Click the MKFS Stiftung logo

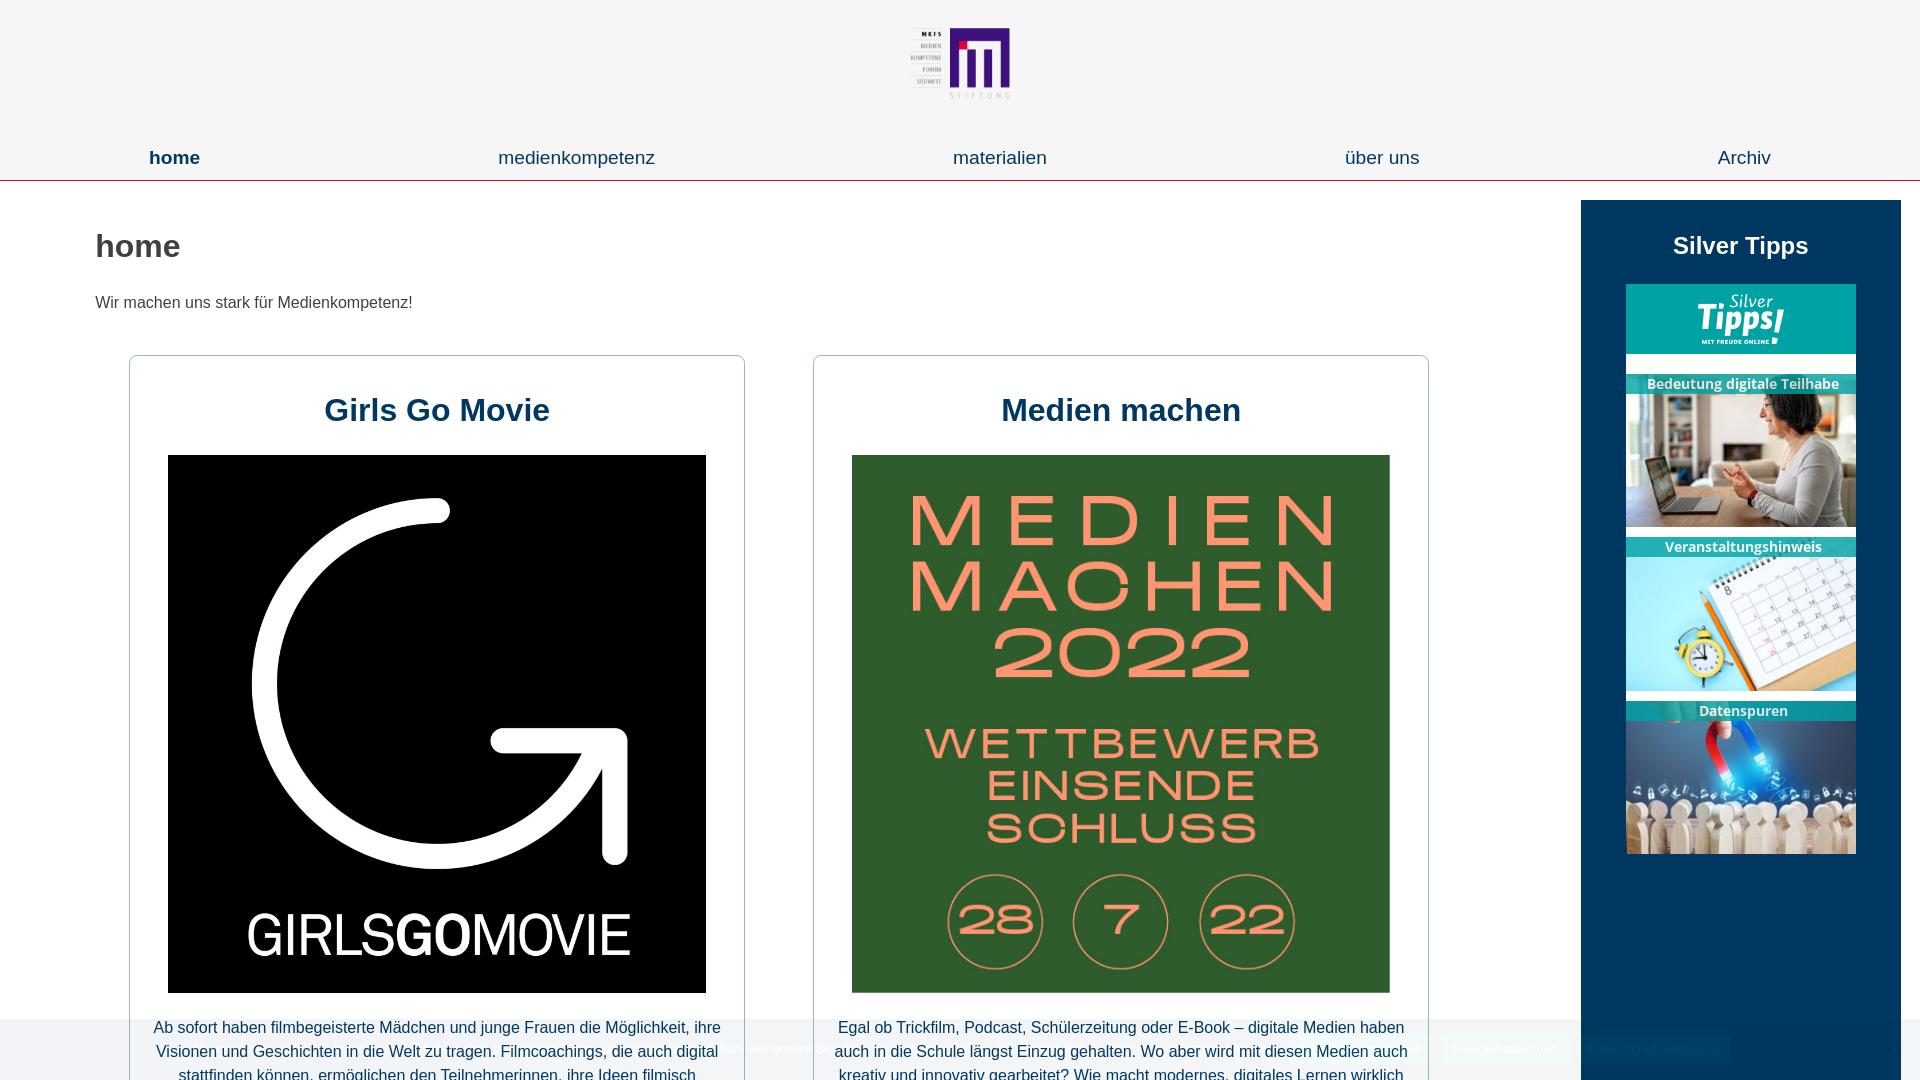(960, 64)
